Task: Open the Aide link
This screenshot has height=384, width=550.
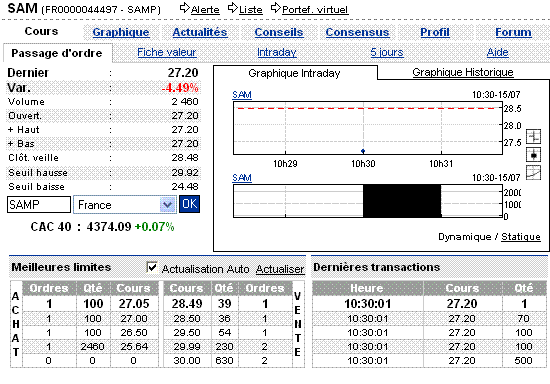Action: [497, 52]
